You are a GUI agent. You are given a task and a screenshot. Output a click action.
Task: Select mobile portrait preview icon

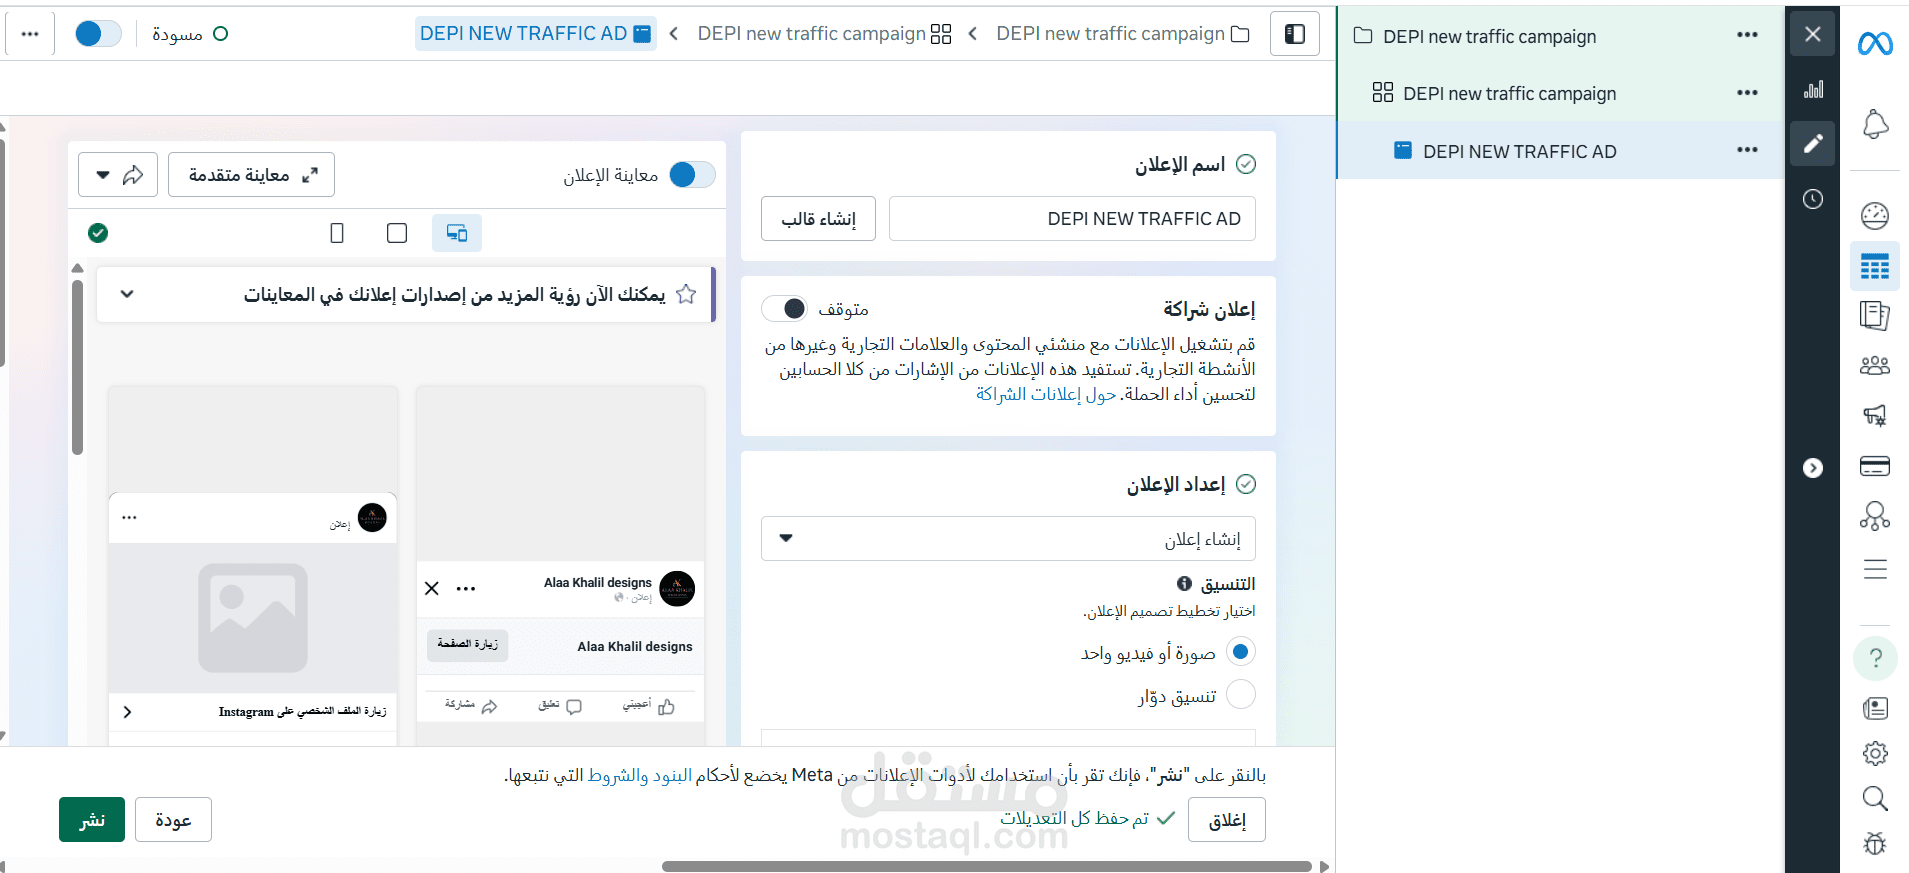[337, 233]
